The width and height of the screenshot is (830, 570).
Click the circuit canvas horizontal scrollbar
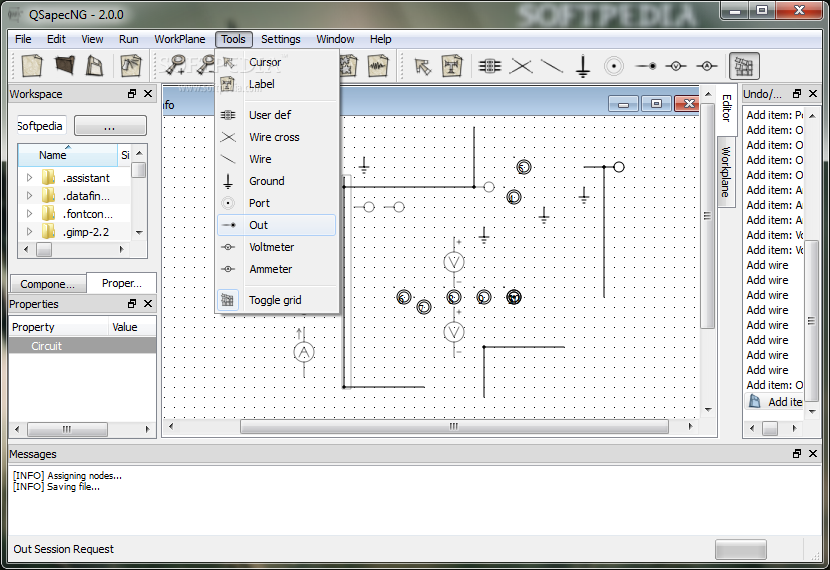click(x=454, y=427)
